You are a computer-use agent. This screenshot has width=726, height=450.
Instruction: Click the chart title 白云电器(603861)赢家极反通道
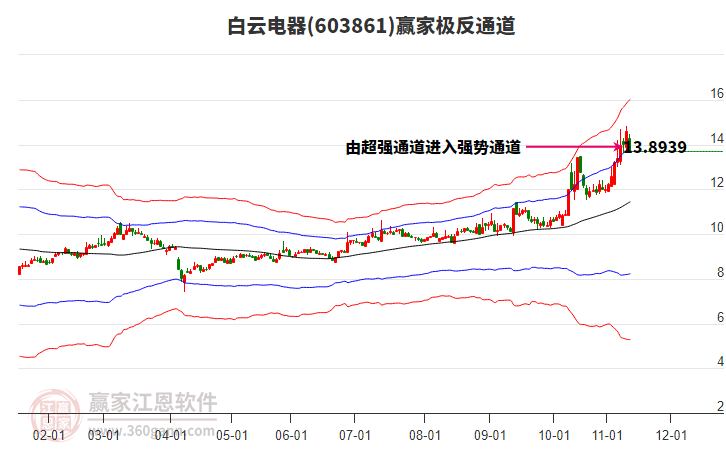[371, 26]
